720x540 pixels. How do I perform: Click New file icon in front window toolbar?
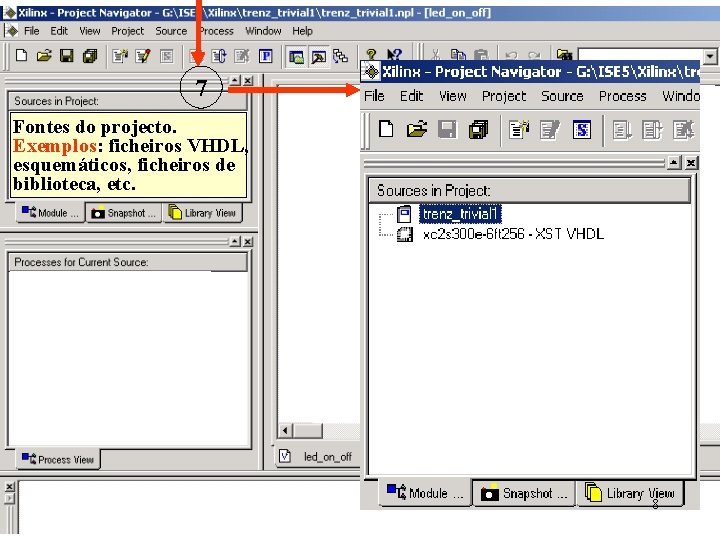coord(386,129)
